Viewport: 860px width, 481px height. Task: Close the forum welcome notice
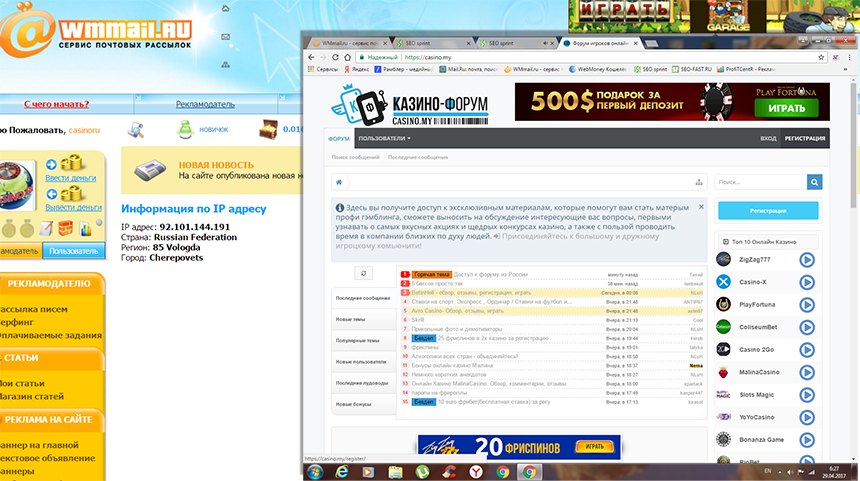pos(701,207)
